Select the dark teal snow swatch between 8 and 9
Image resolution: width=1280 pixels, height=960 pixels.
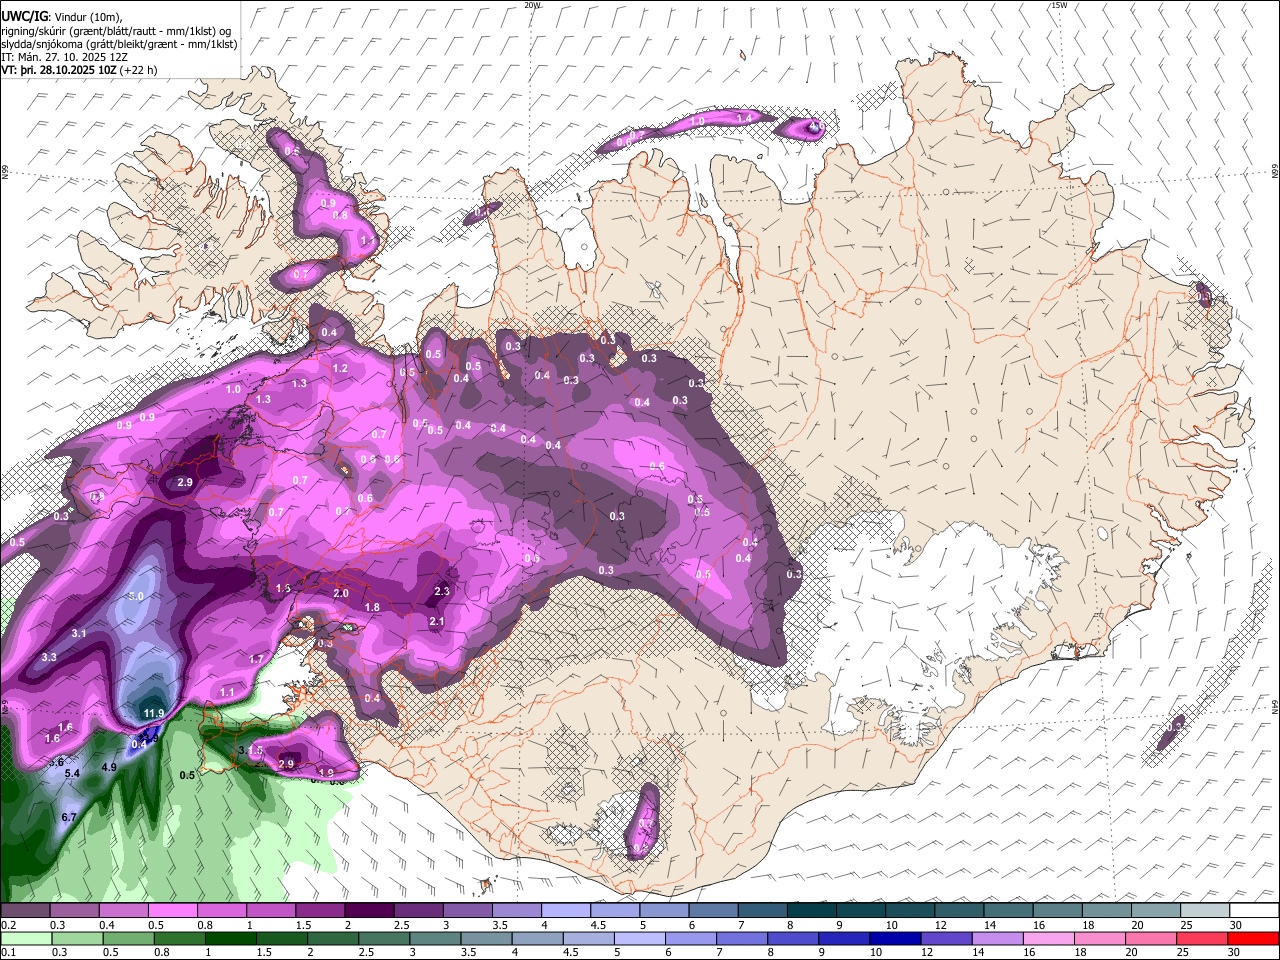point(811,910)
